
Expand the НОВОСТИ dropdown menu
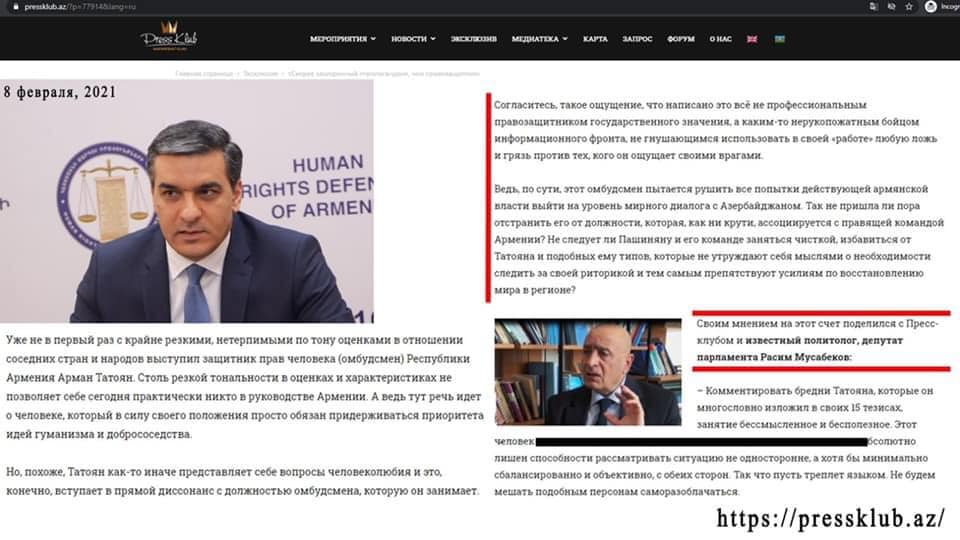click(413, 39)
